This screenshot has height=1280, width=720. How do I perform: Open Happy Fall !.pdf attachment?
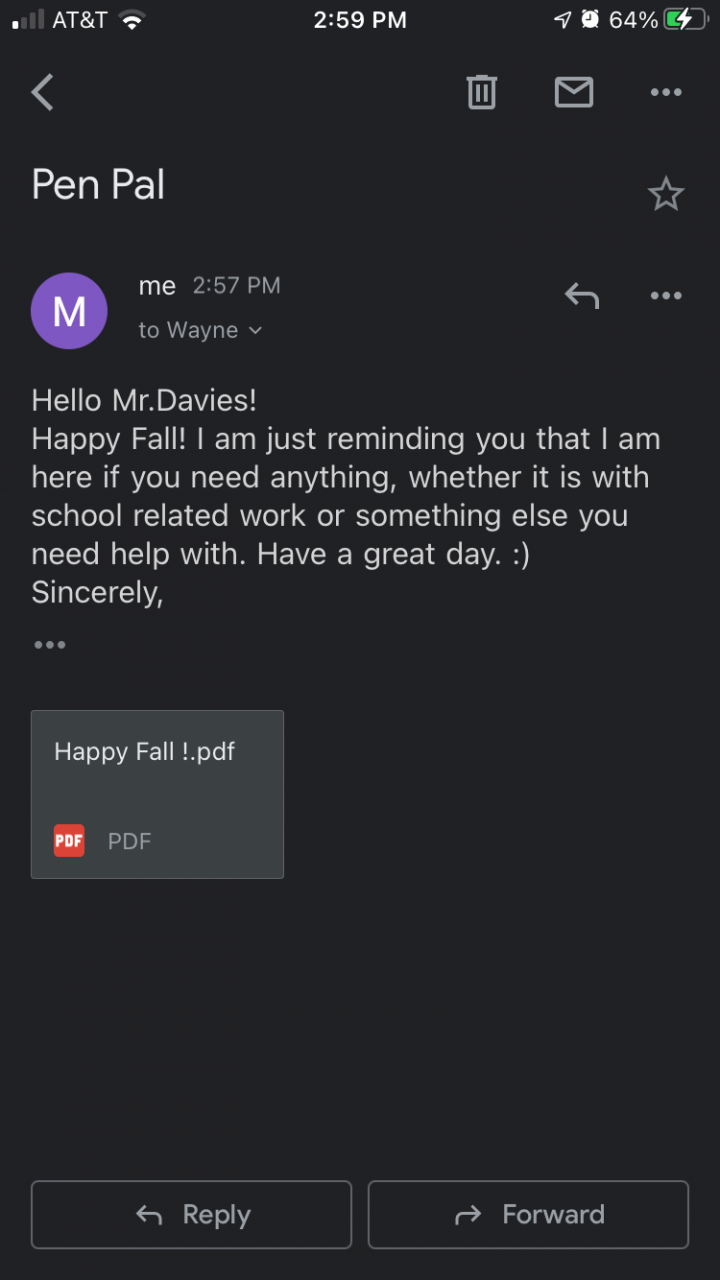(x=157, y=794)
